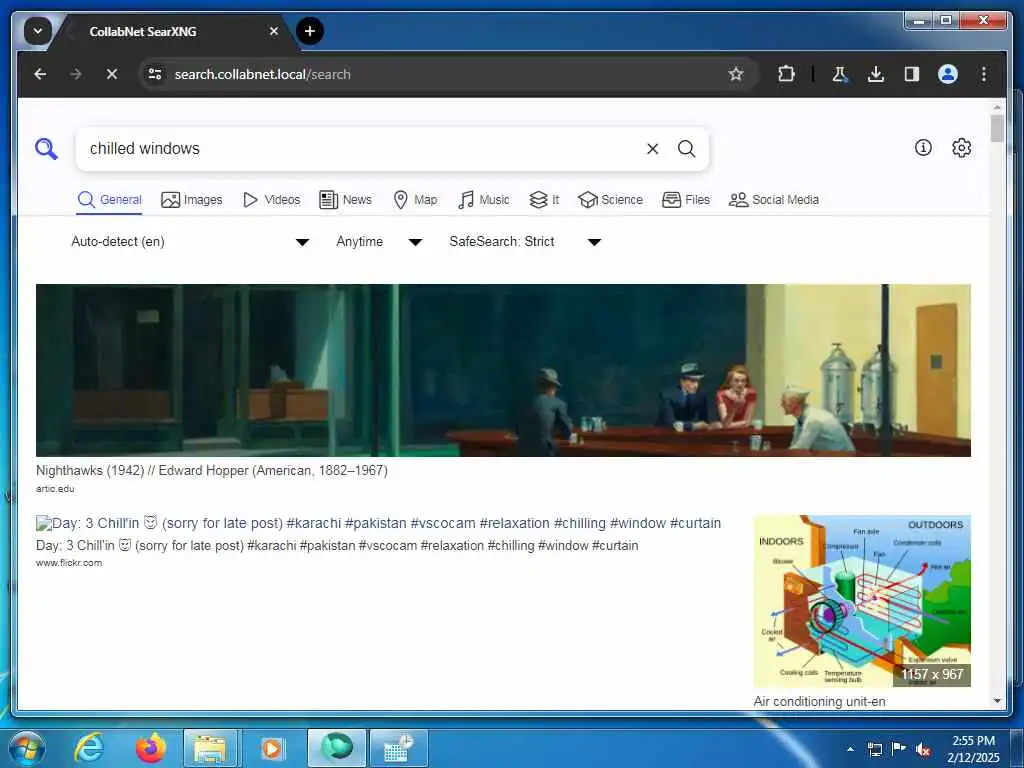Click the page vertical scrollbar thumb

997,128
